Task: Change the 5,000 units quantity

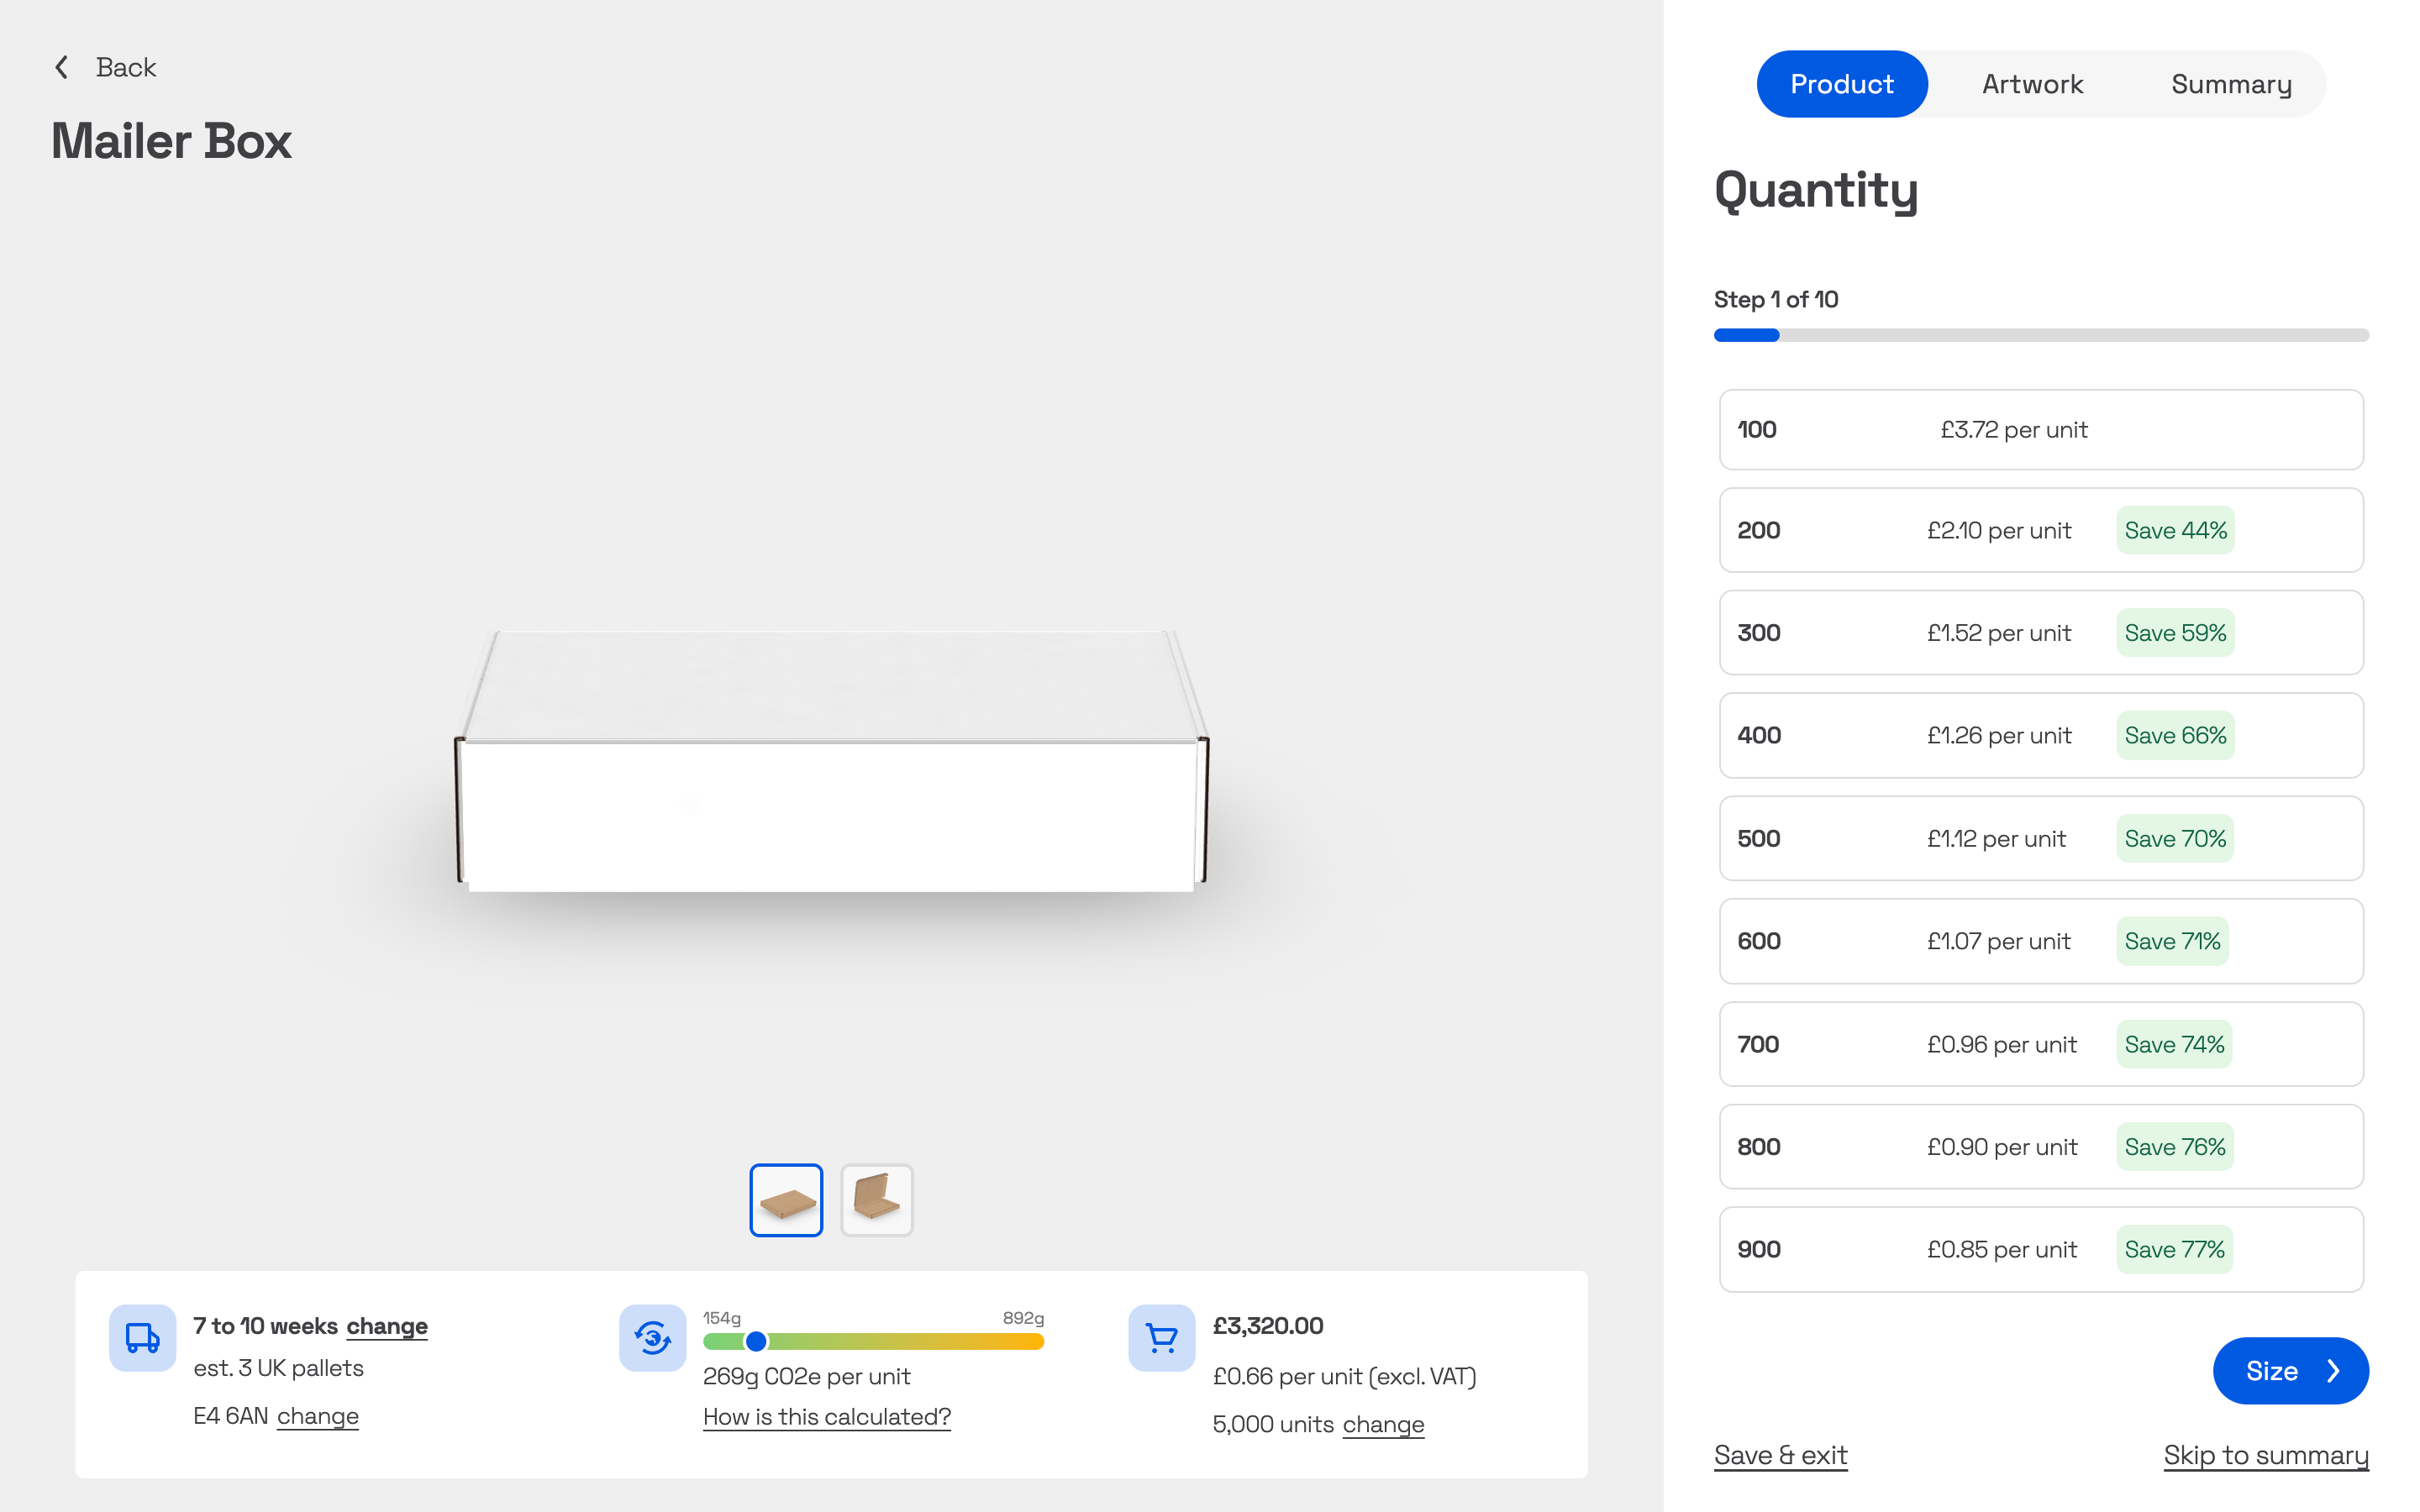Action: click(1383, 1424)
